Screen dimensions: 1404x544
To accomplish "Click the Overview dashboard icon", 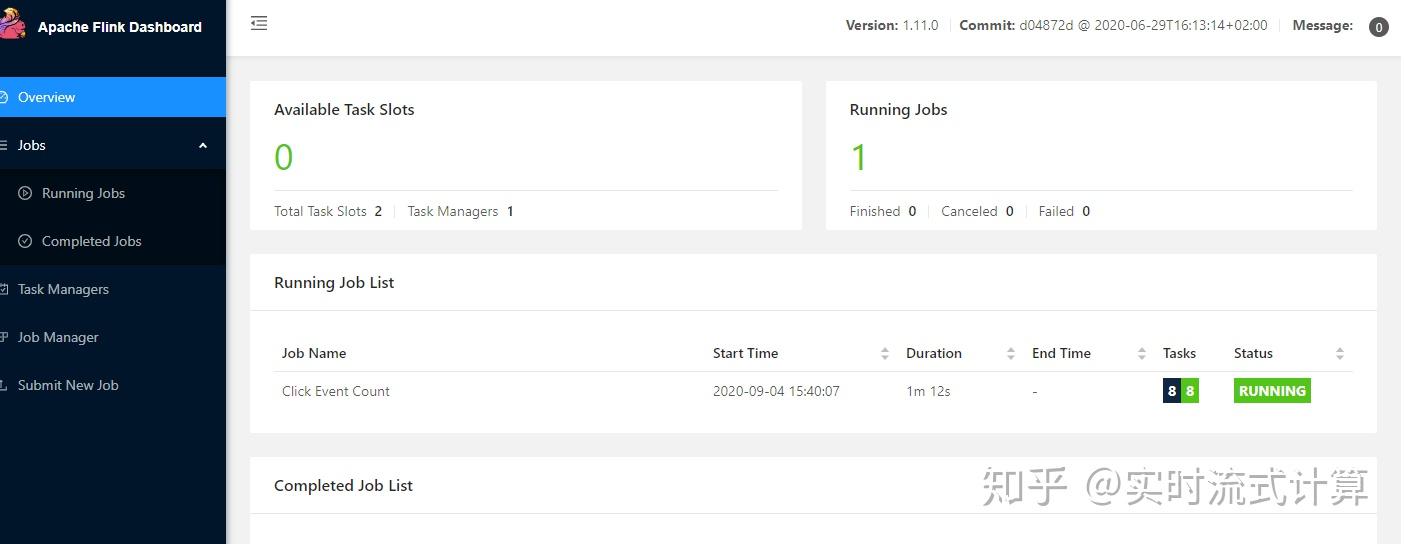I will pyautogui.click(x=4, y=97).
